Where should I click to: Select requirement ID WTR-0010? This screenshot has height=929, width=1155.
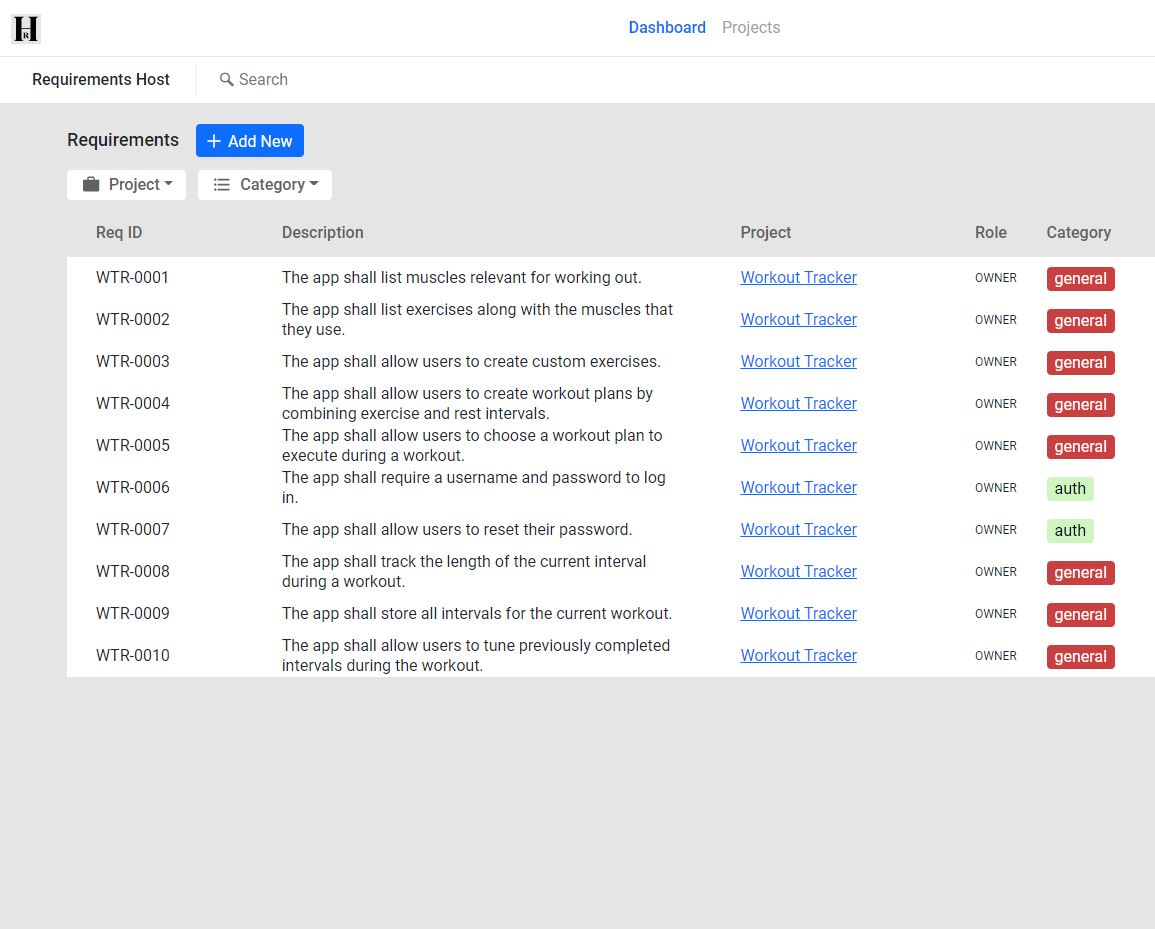(133, 655)
